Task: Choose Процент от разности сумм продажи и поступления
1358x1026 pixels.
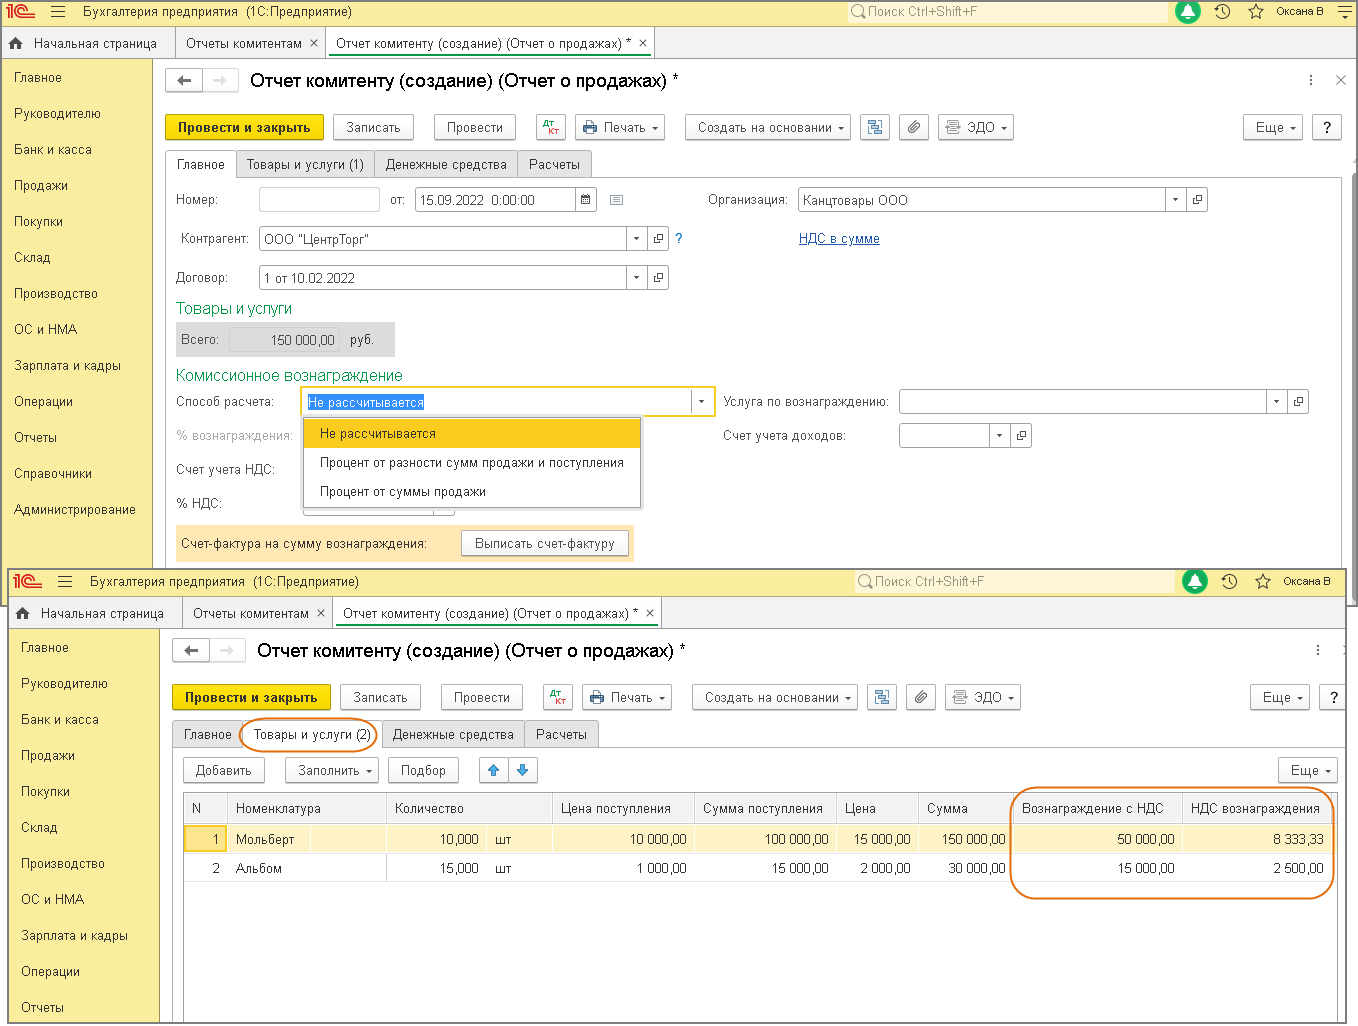Action: (472, 463)
